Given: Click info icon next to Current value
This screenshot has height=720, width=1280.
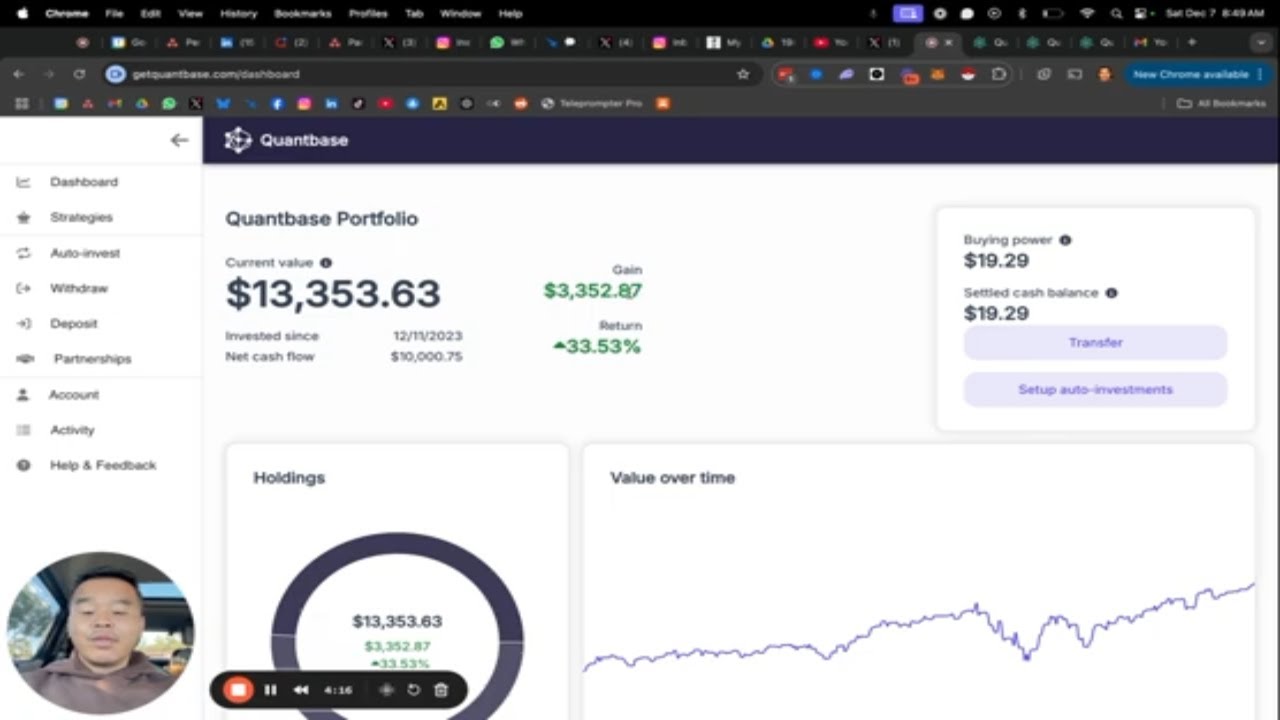Looking at the screenshot, I should click(x=325, y=263).
